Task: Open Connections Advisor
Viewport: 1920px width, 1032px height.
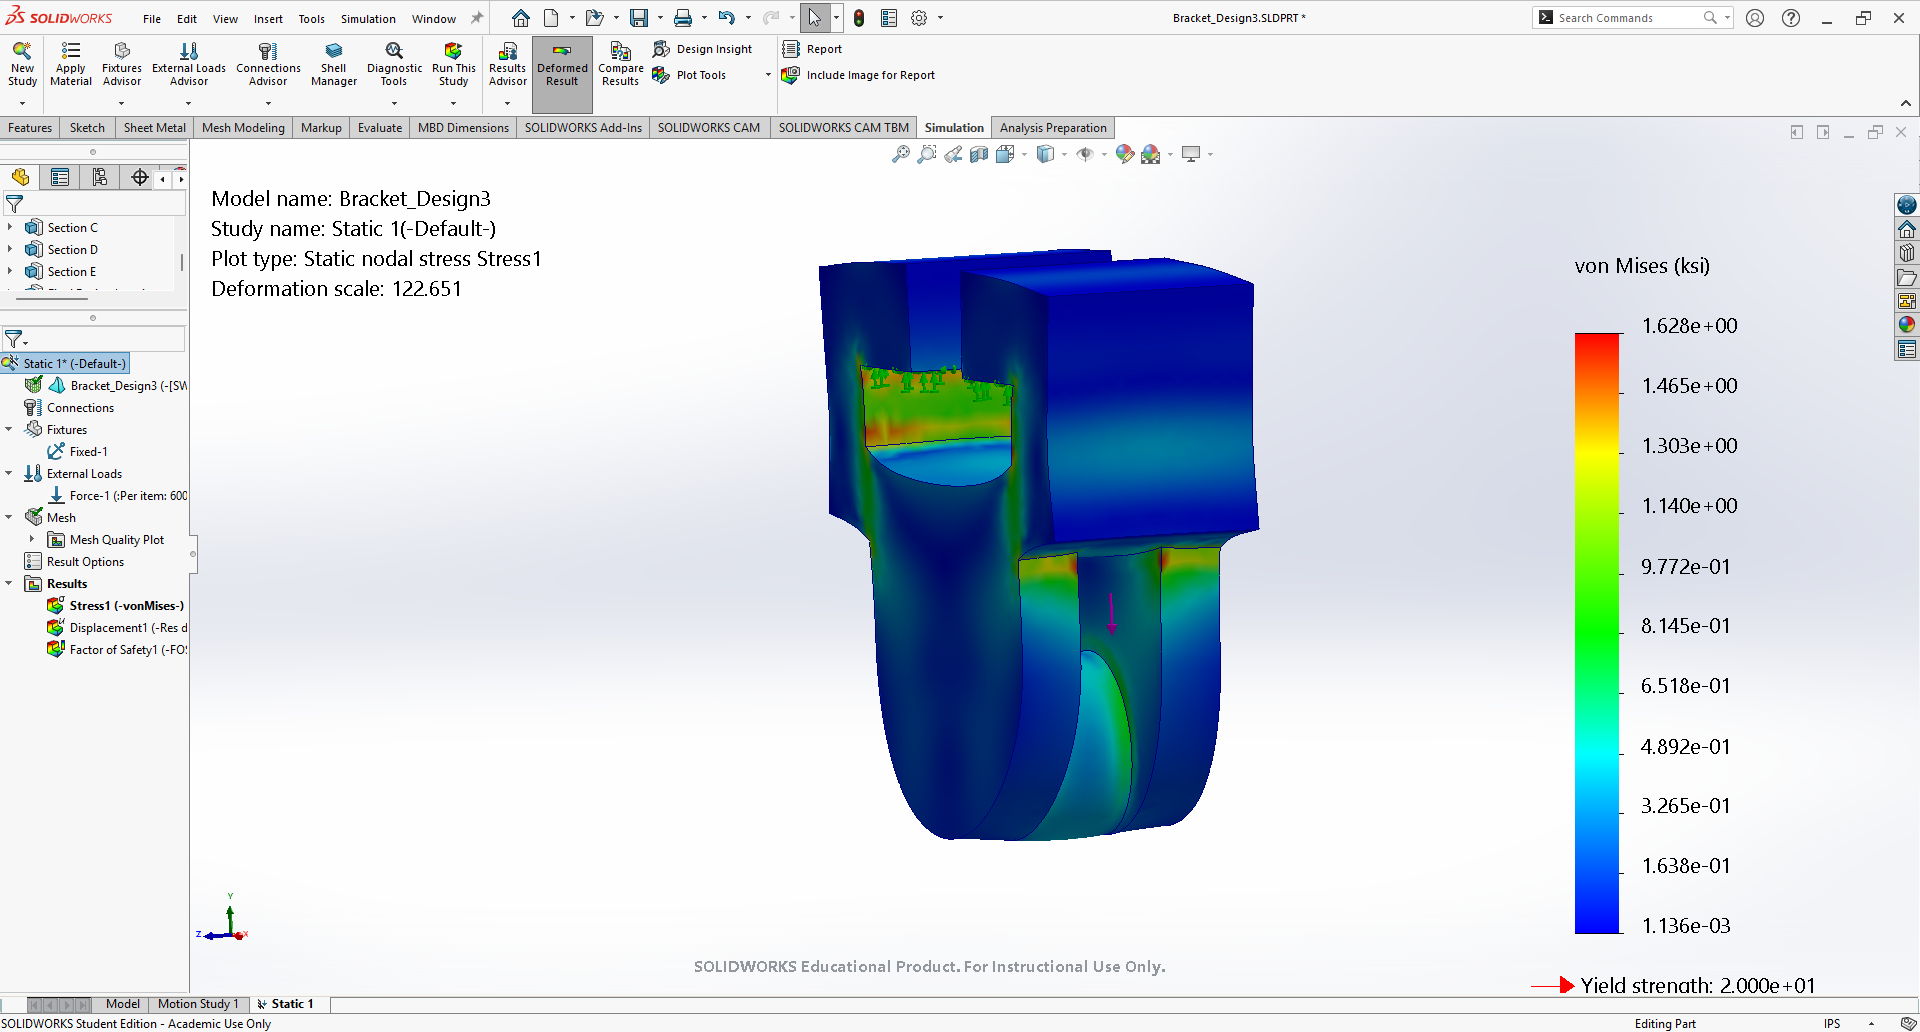Action: (x=268, y=64)
